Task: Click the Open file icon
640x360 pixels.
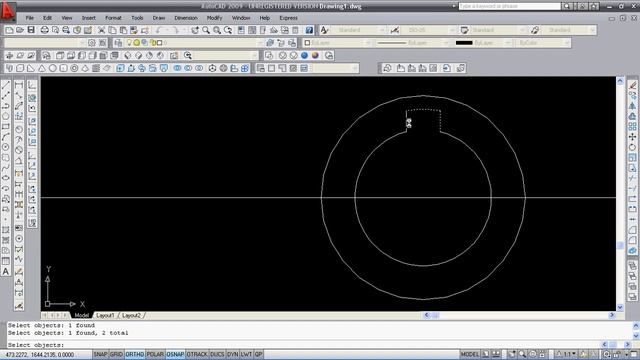Action: [x=20, y=30]
